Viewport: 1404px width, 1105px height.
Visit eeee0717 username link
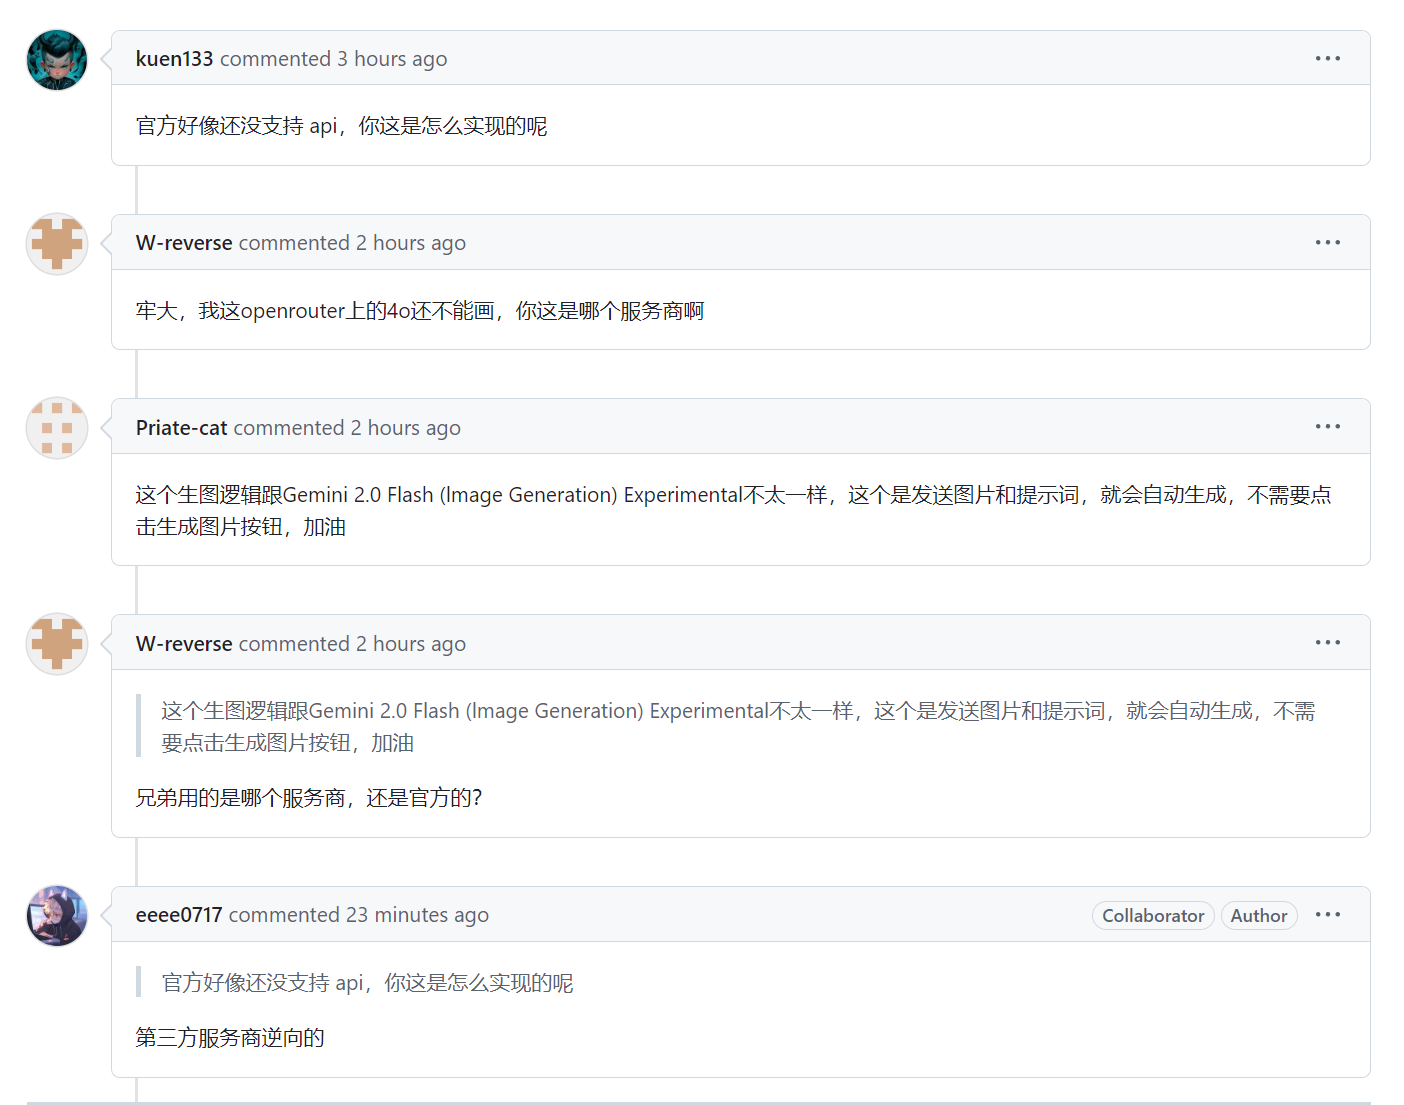pyautogui.click(x=179, y=915)
